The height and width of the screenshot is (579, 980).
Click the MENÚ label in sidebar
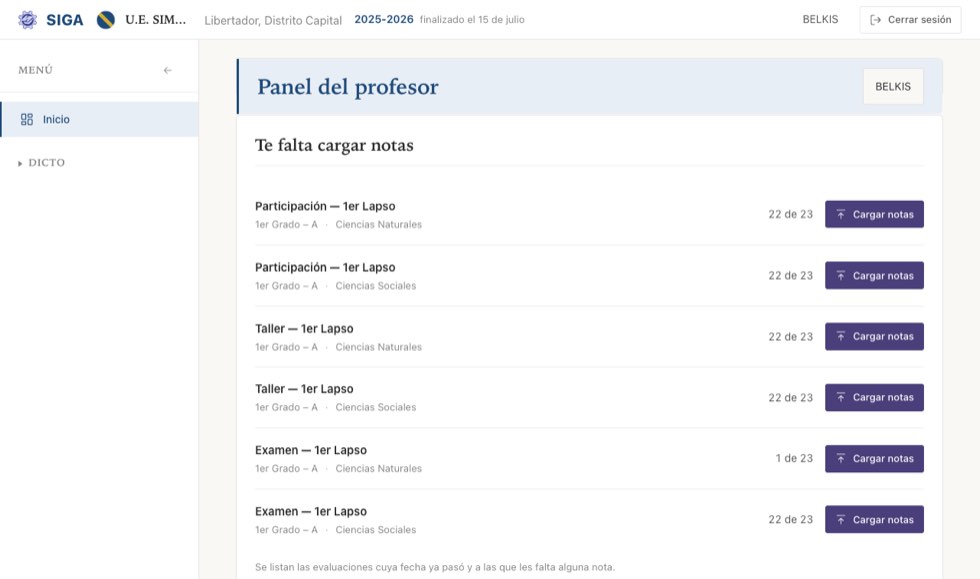click(x=36, y=70)
